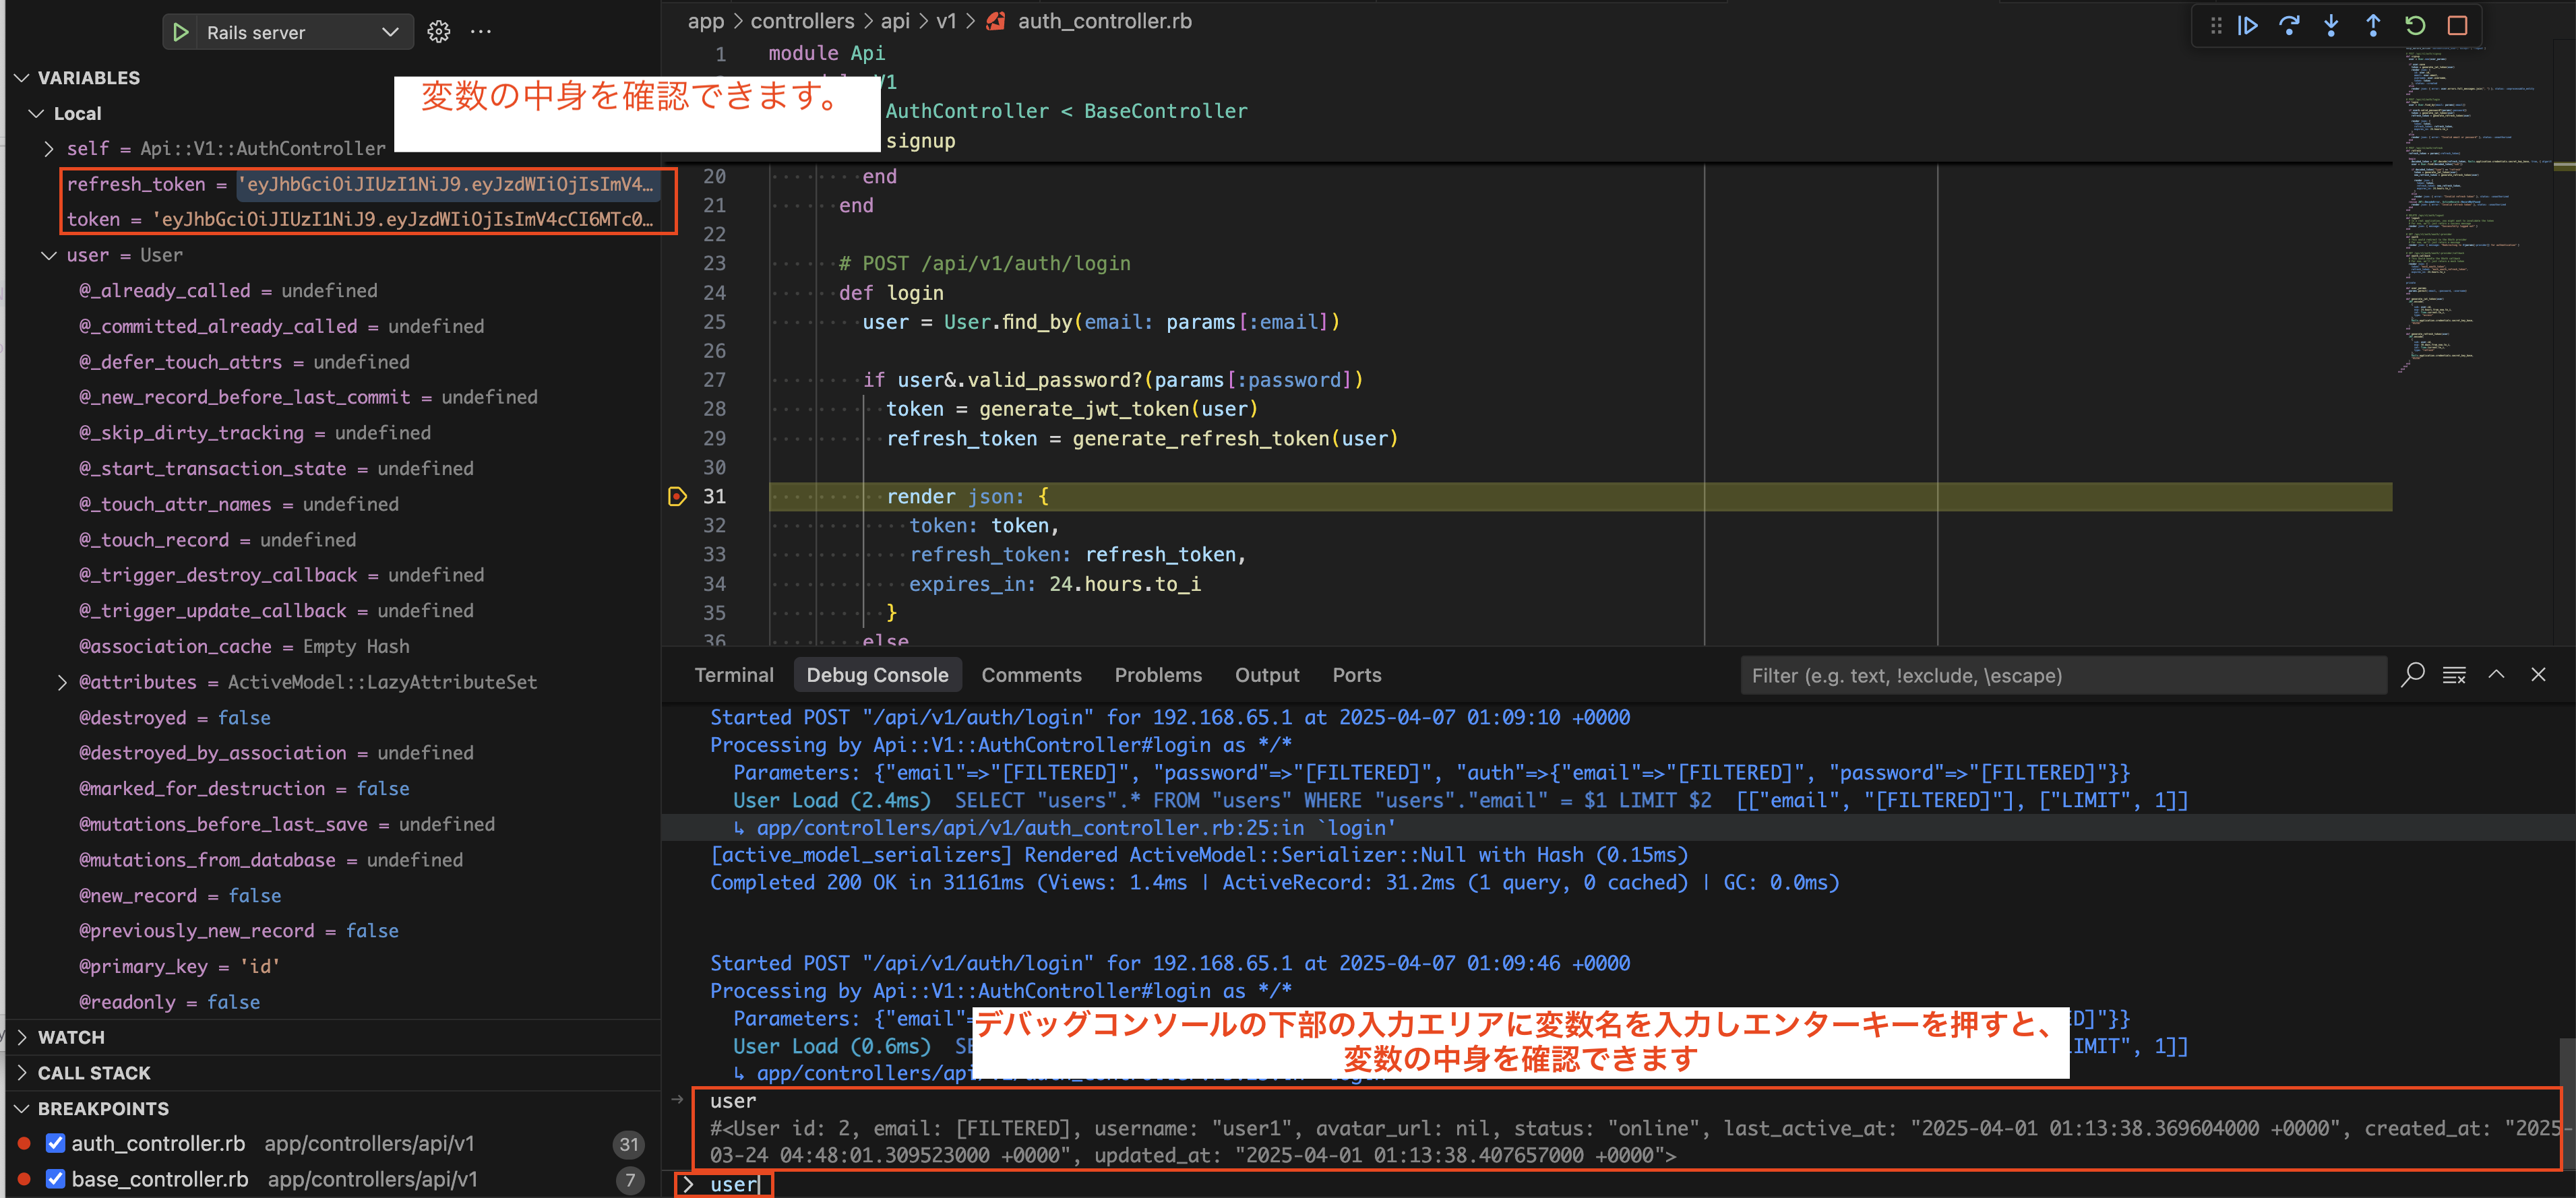Start the Rails server with the play button

[180, 31]
